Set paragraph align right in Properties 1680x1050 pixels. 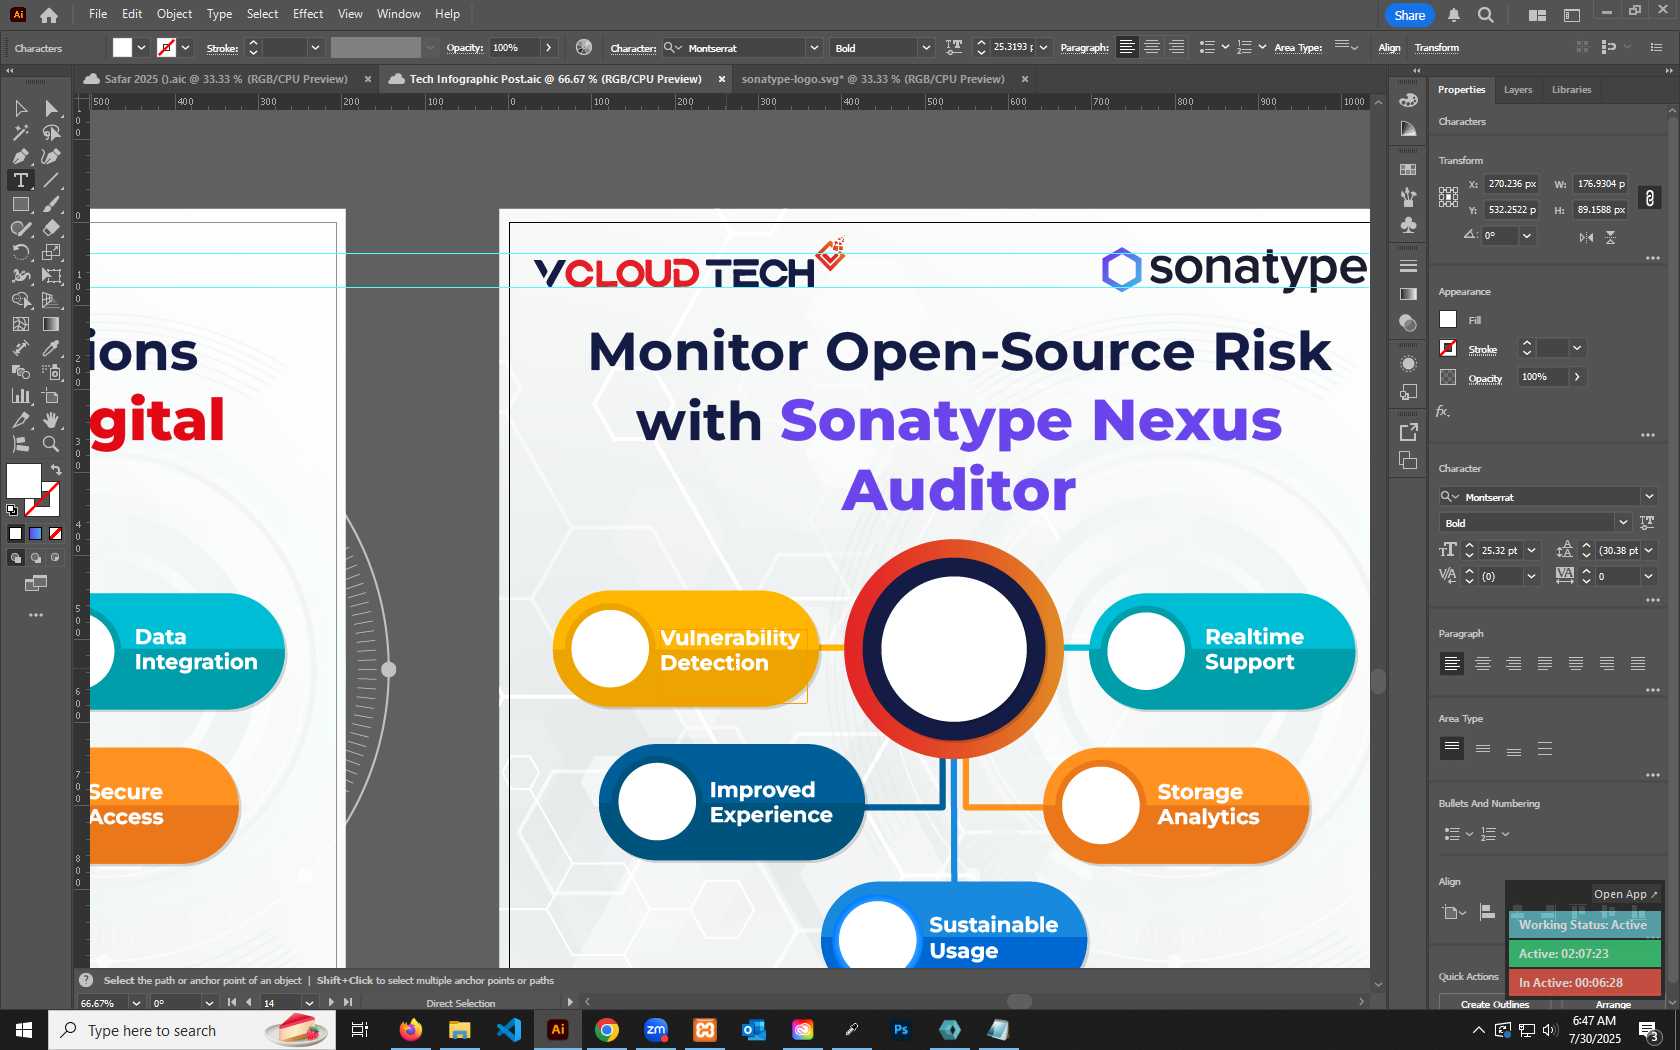coord(1514,663)
